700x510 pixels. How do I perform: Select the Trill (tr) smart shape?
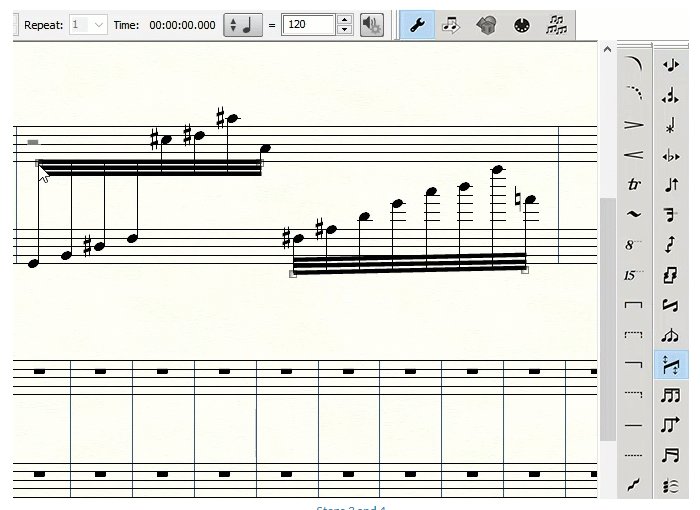[633, 184]
